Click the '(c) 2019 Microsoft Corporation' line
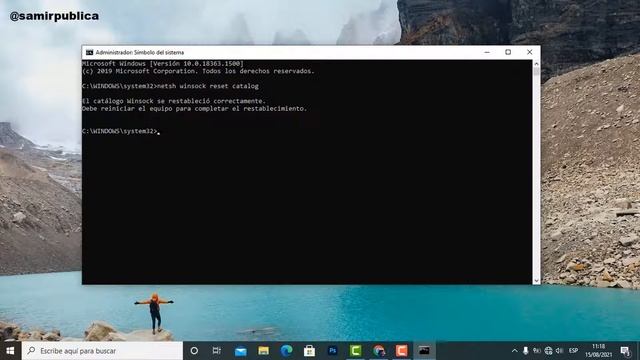This screenshot has height=360, width=640. (198, 71)
